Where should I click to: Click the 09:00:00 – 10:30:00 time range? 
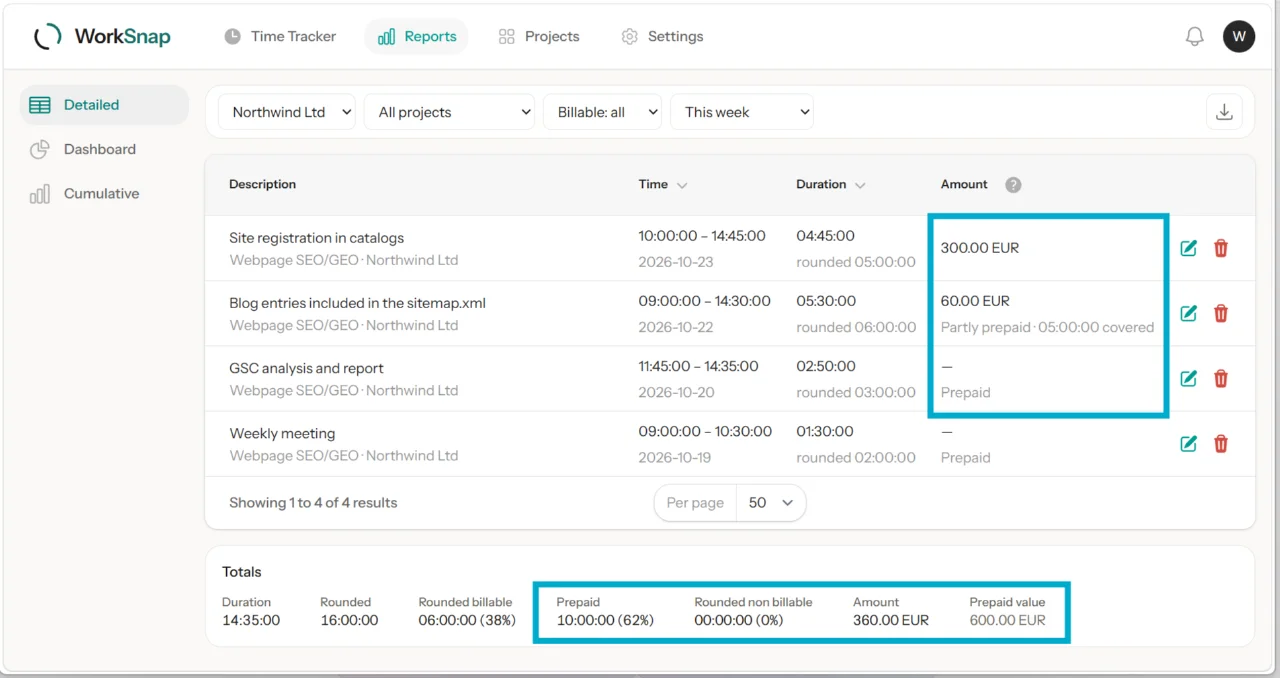[x=705, y=432]
